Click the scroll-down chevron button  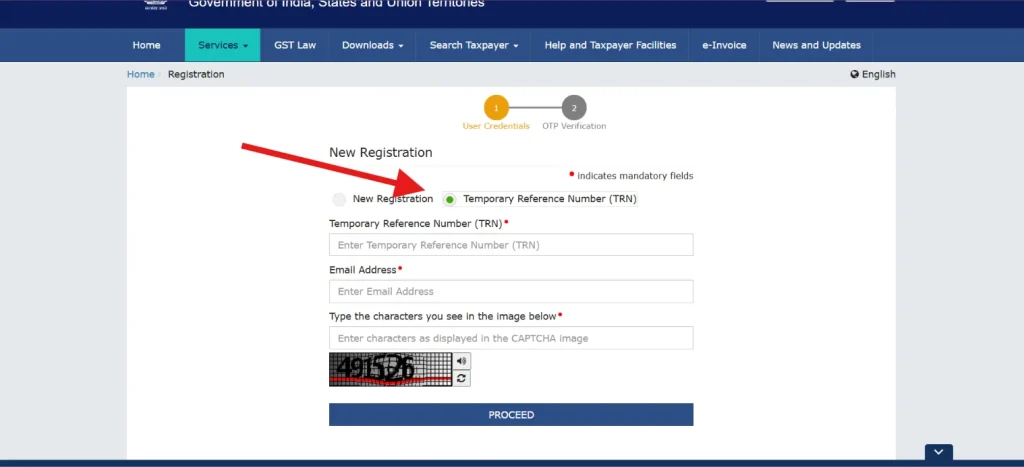click(x=938, y=452)
